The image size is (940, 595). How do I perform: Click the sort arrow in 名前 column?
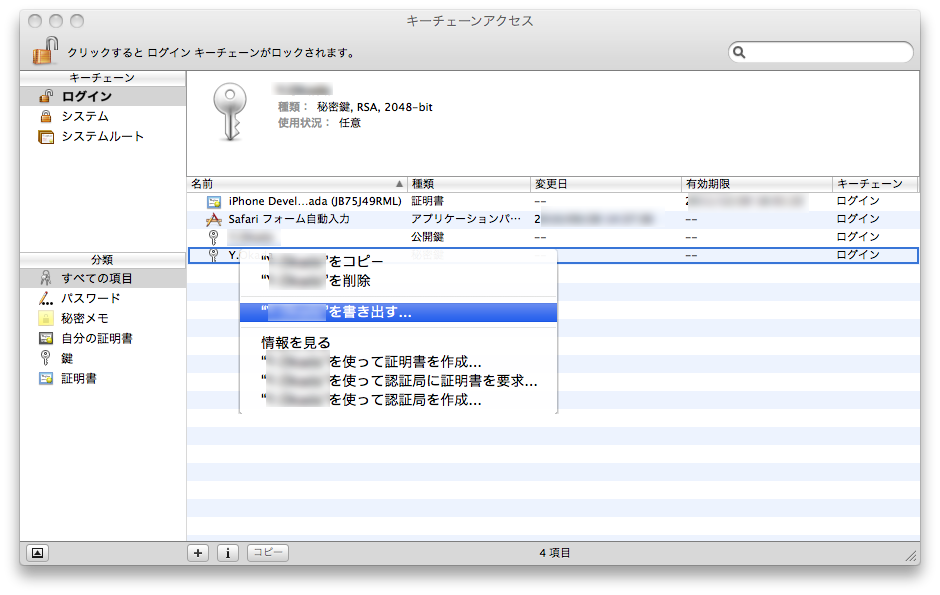(399, 184)
